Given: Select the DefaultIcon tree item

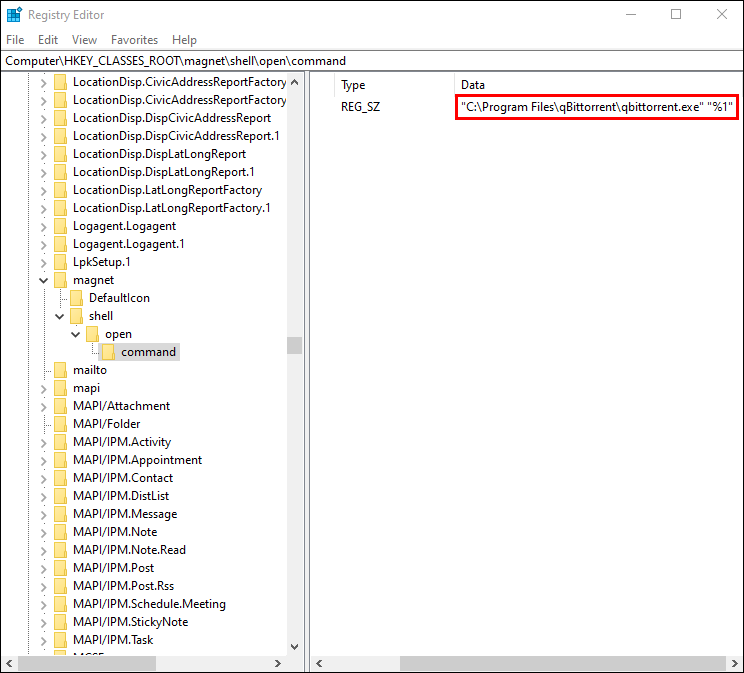Looking at the screenshot, I should (x=119, y=298).
